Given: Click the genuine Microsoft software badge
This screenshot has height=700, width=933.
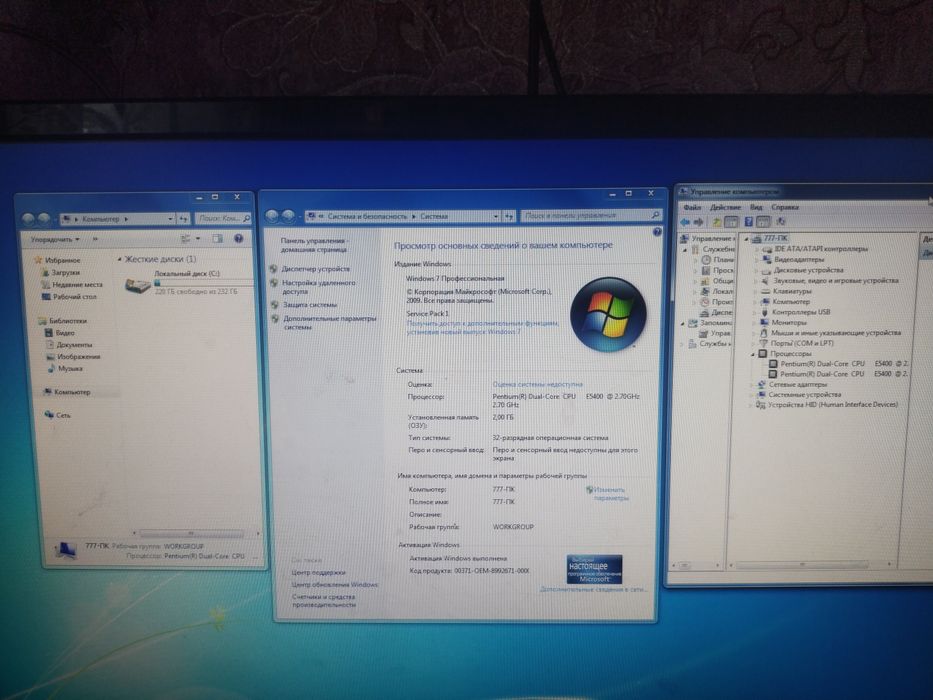Looking at the screenshot, I should coord(594,569).
